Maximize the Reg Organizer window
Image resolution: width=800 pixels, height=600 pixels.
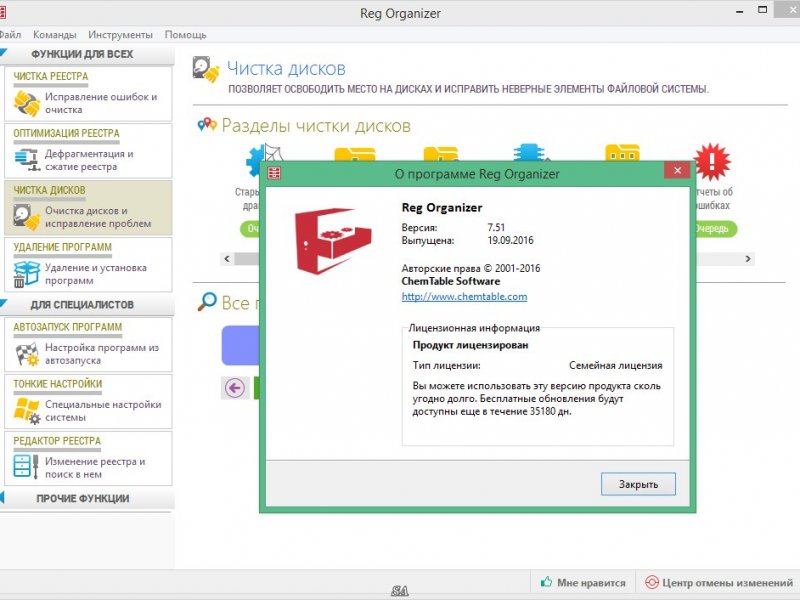click(x=763, y=10)
